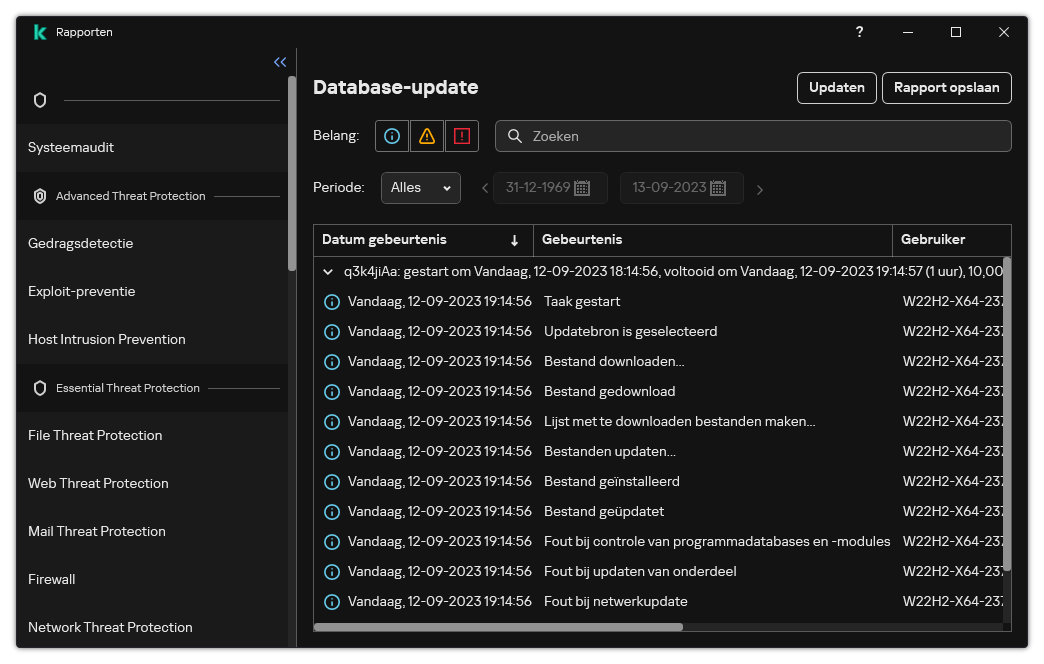Open the Firewall report
The image size is (1044, 664).
[52, 579]
